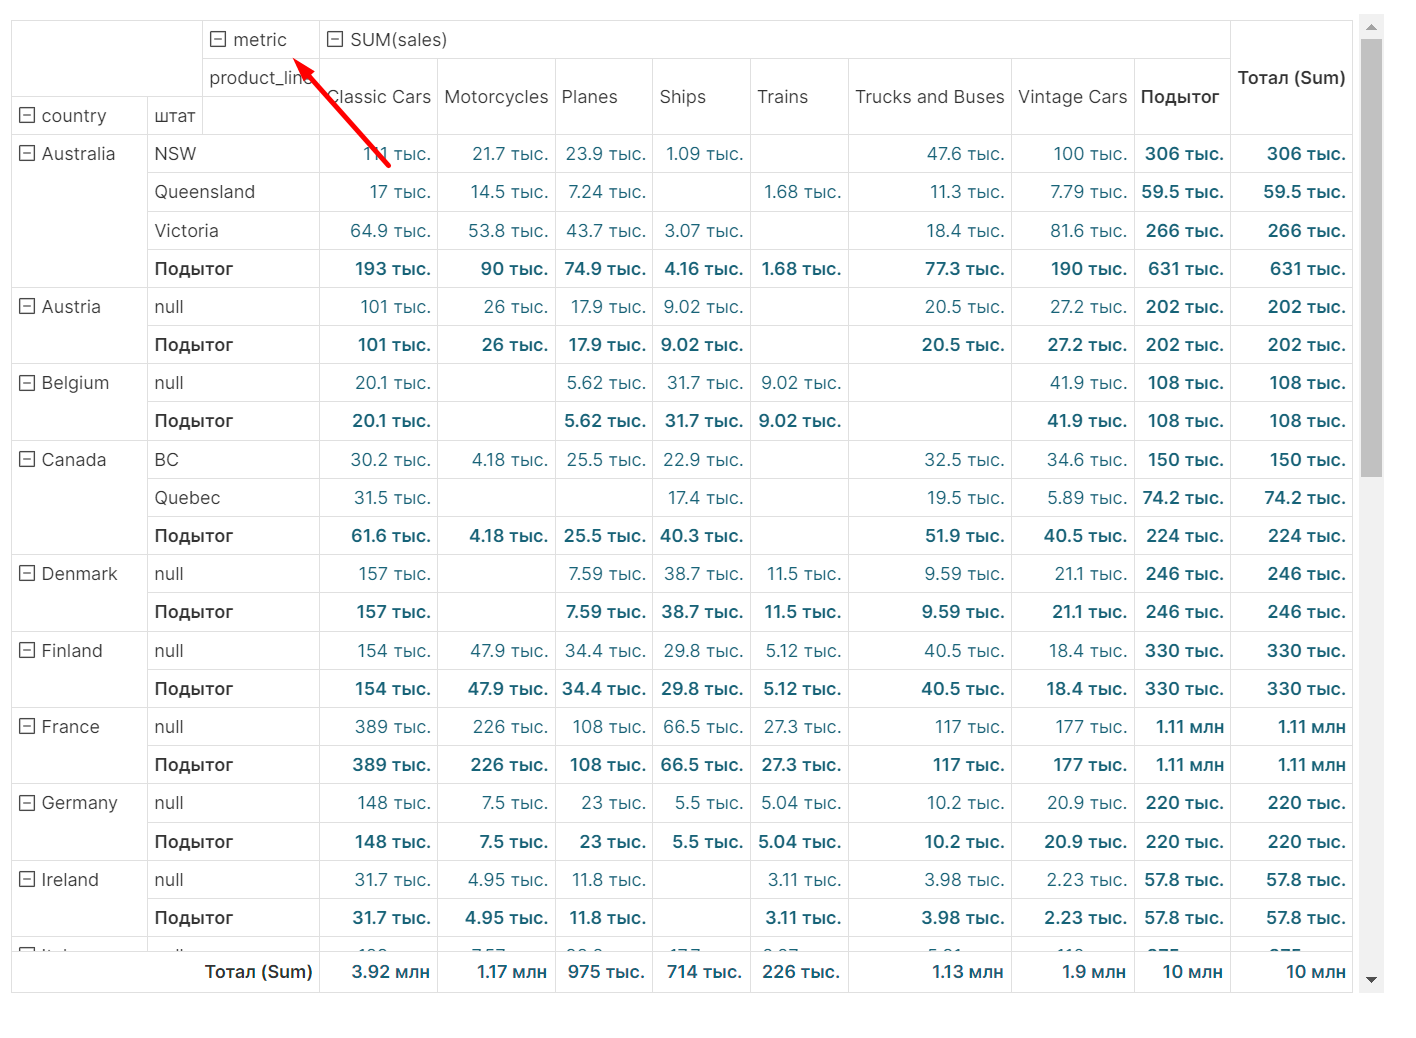The height and width of the screenshot is (1038, 1416).
Task: Click NSW Motorcycles value 21.7 тыс.
Action: pos(510,154)
